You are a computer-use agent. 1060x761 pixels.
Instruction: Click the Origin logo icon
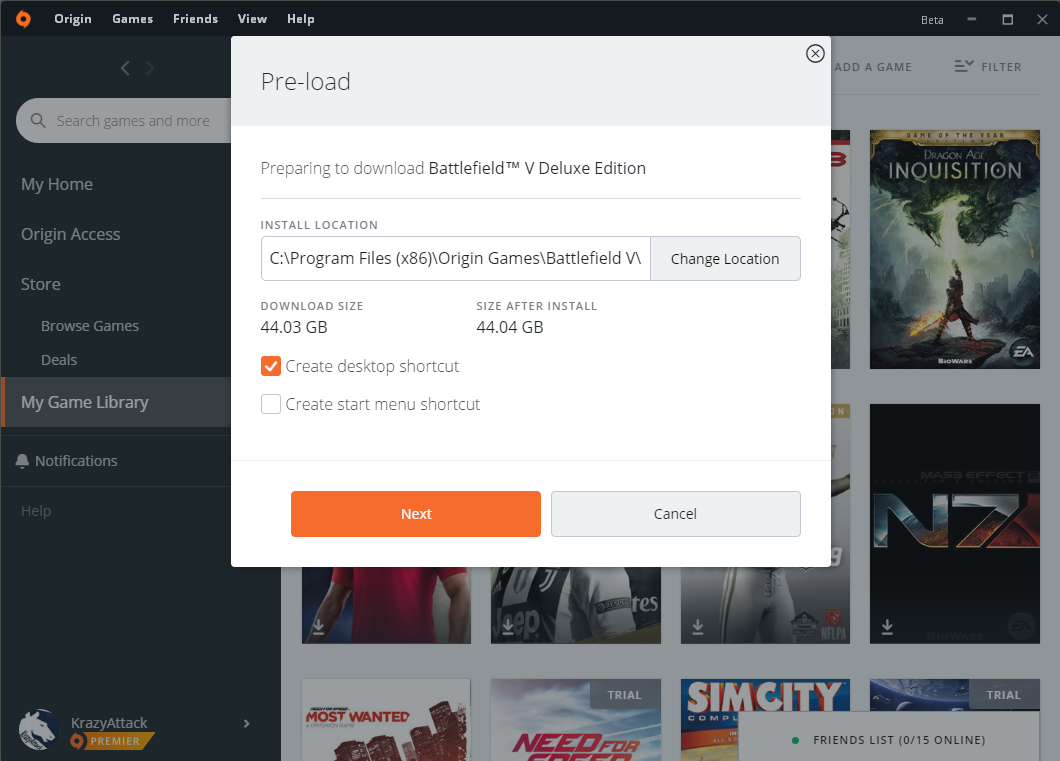coord(23,19)
